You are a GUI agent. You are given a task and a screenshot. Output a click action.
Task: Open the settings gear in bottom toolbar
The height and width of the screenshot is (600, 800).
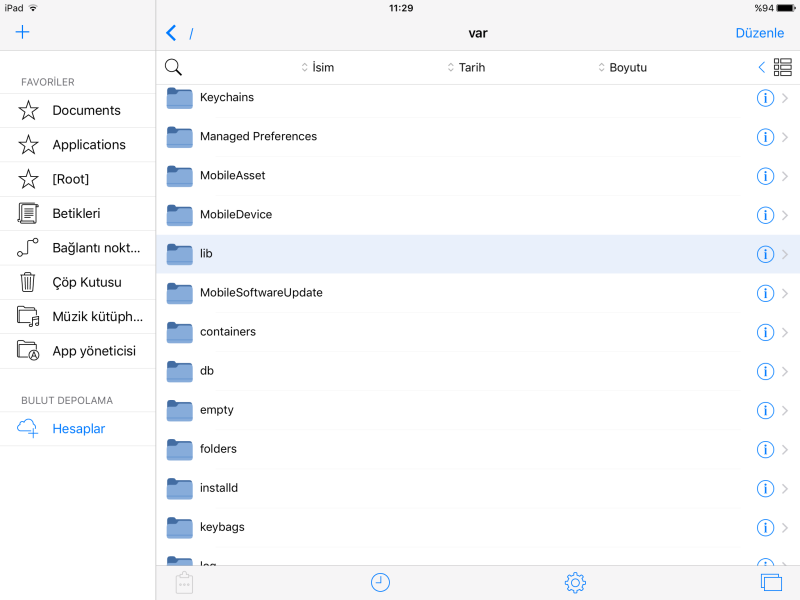pyautogui.click(x=574, y=582)
